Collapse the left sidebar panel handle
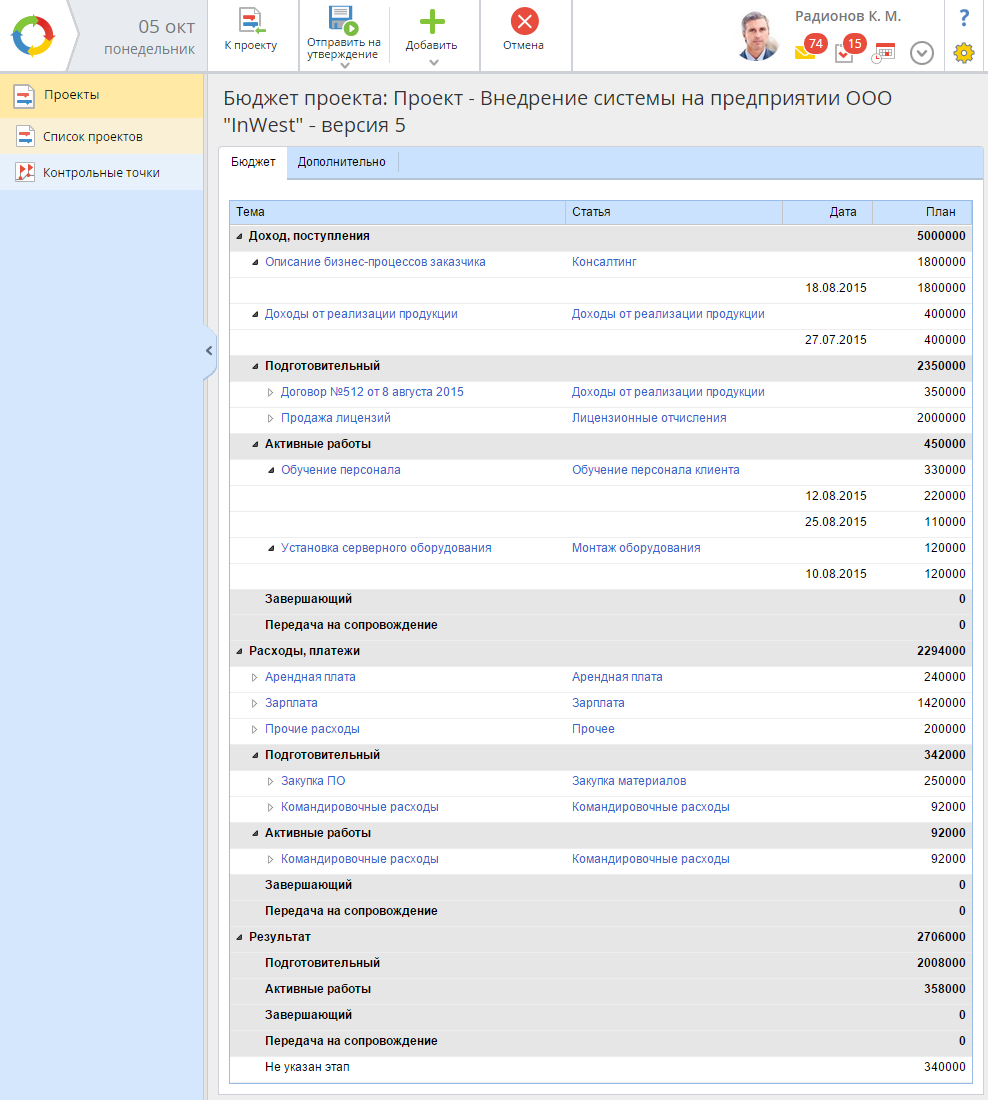The image size is (988, 1100). [209, 351]
